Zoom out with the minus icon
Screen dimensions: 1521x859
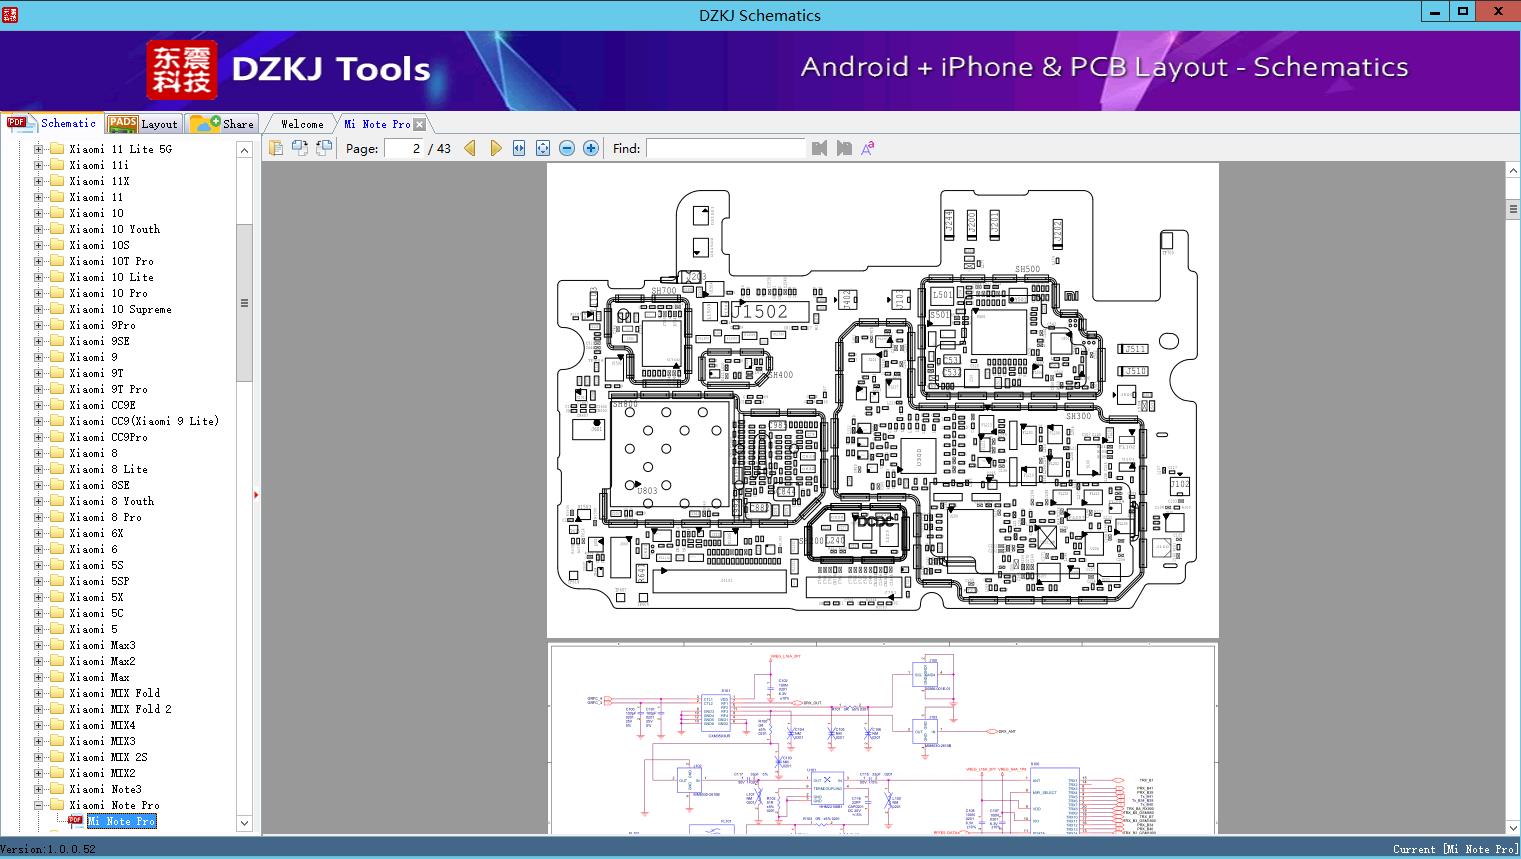coord(567,148)
